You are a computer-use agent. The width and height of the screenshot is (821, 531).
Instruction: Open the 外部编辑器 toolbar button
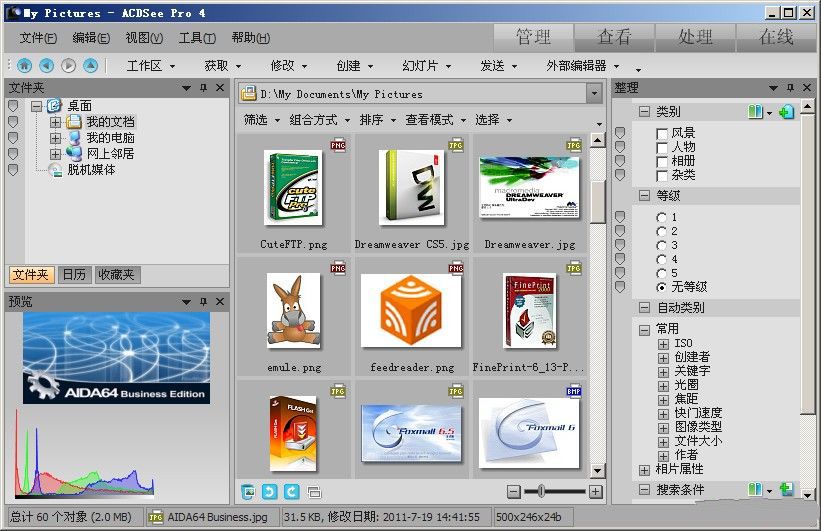[x=582, y=66]
